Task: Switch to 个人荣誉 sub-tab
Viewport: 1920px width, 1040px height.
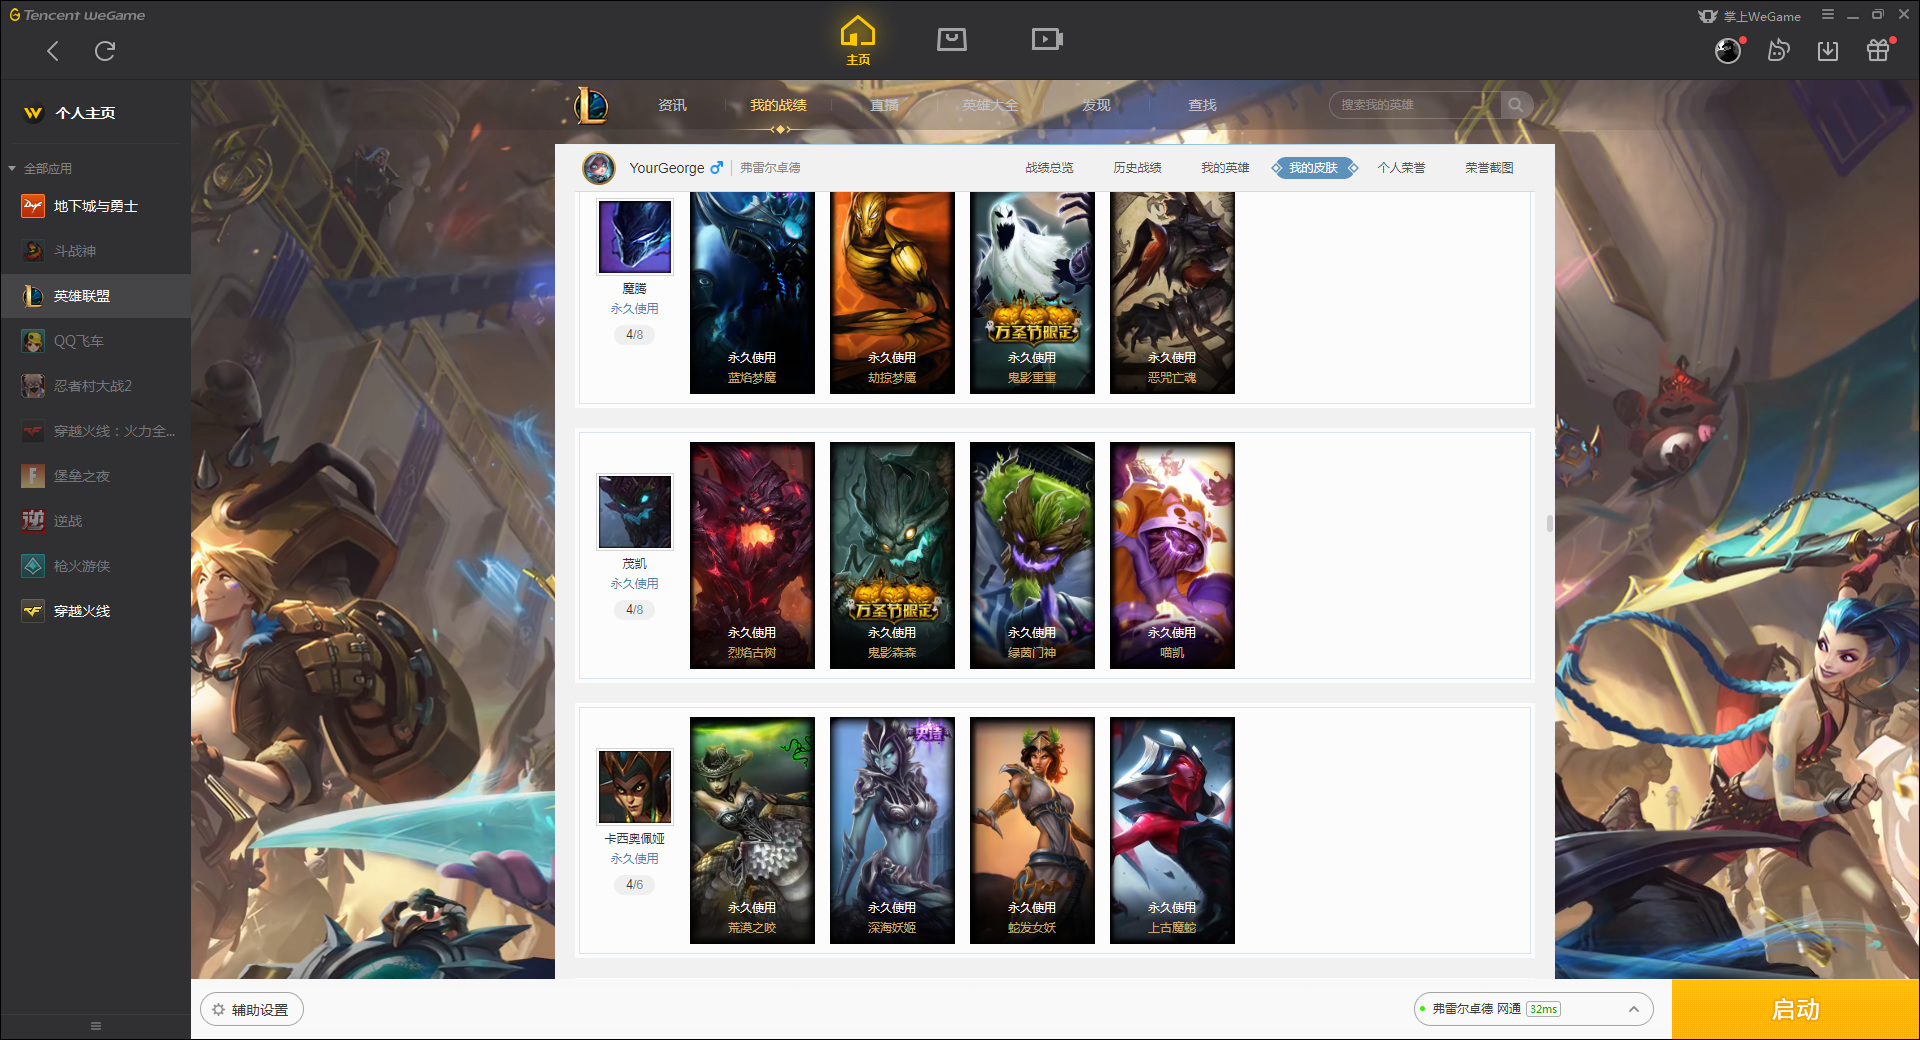Action: click(1401, 168)
